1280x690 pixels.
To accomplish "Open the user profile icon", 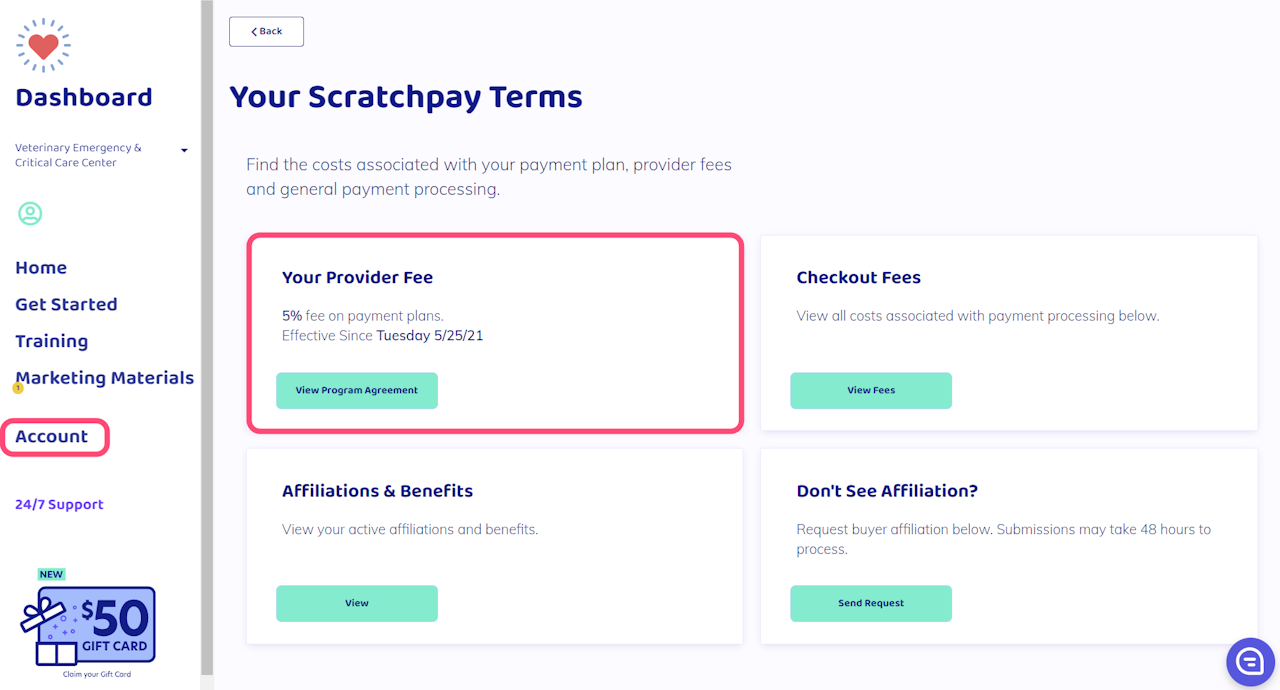I will click(x=30, y=213).
